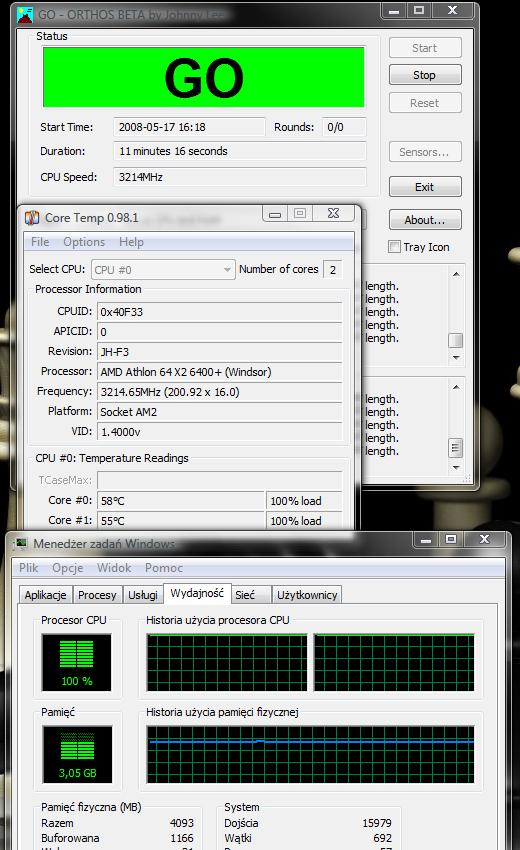Minimize the ORTHOS window
The height and width of the screenshot is (850, 520).
click(x=394, y=10)
